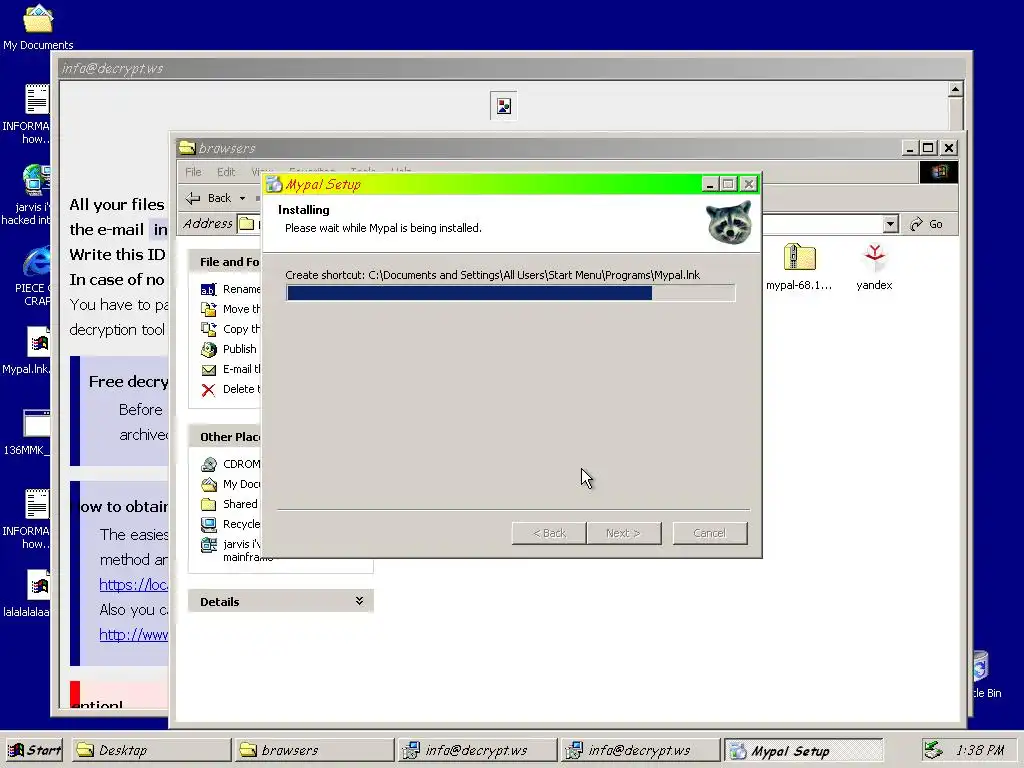Screen dimensions: 1024x768
Task: Switch to Desktop taskbar button
Action: 150,750
